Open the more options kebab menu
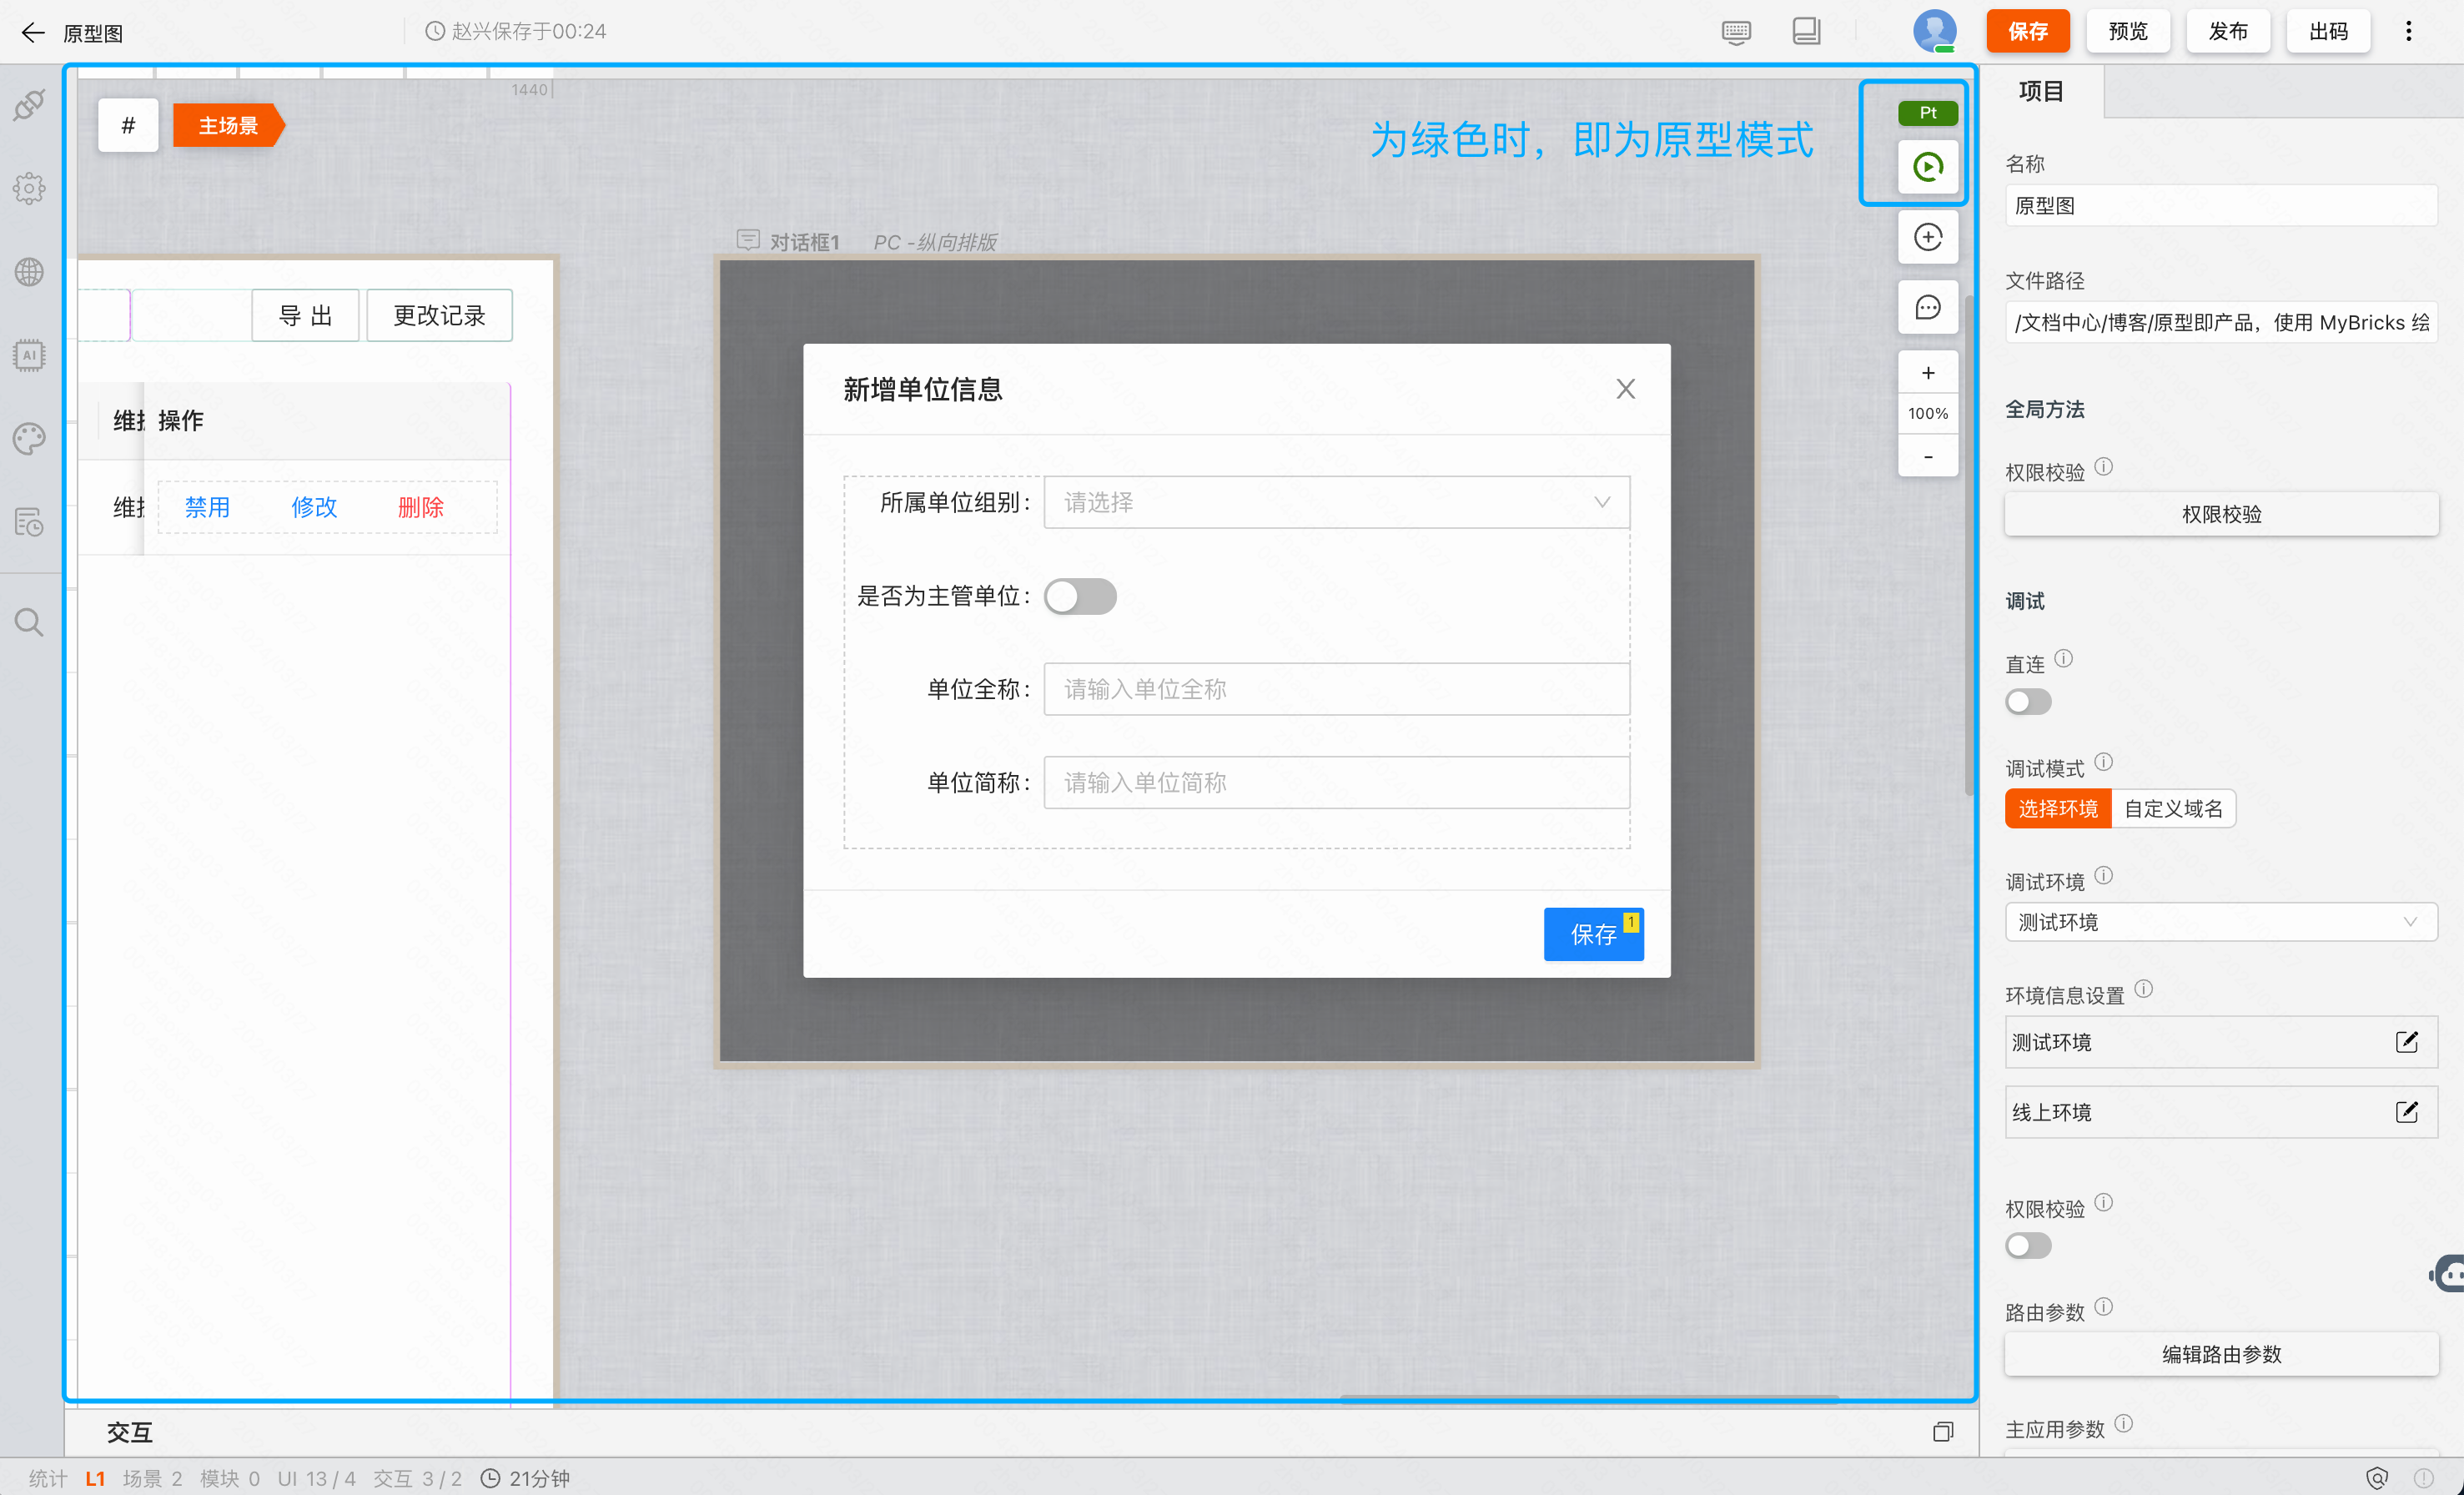The image size is (2464, 1495). pyautogui.click(x=2408, y=32)
